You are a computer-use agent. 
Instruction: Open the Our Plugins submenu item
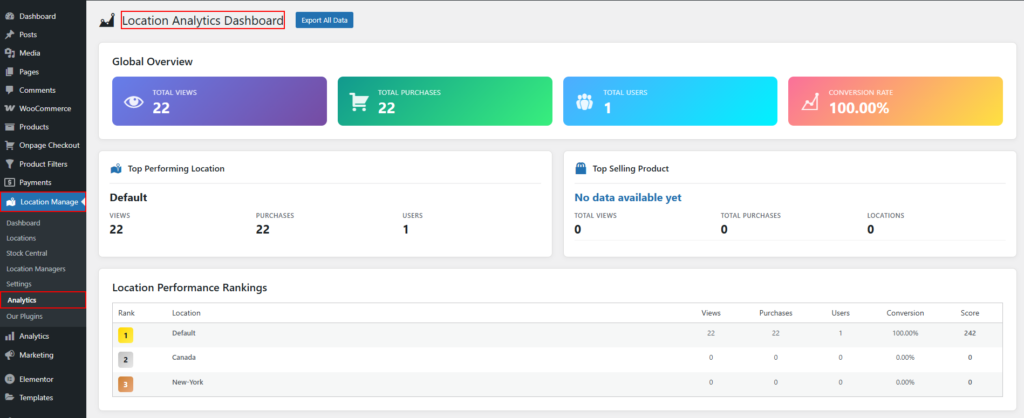pos(25,316)
